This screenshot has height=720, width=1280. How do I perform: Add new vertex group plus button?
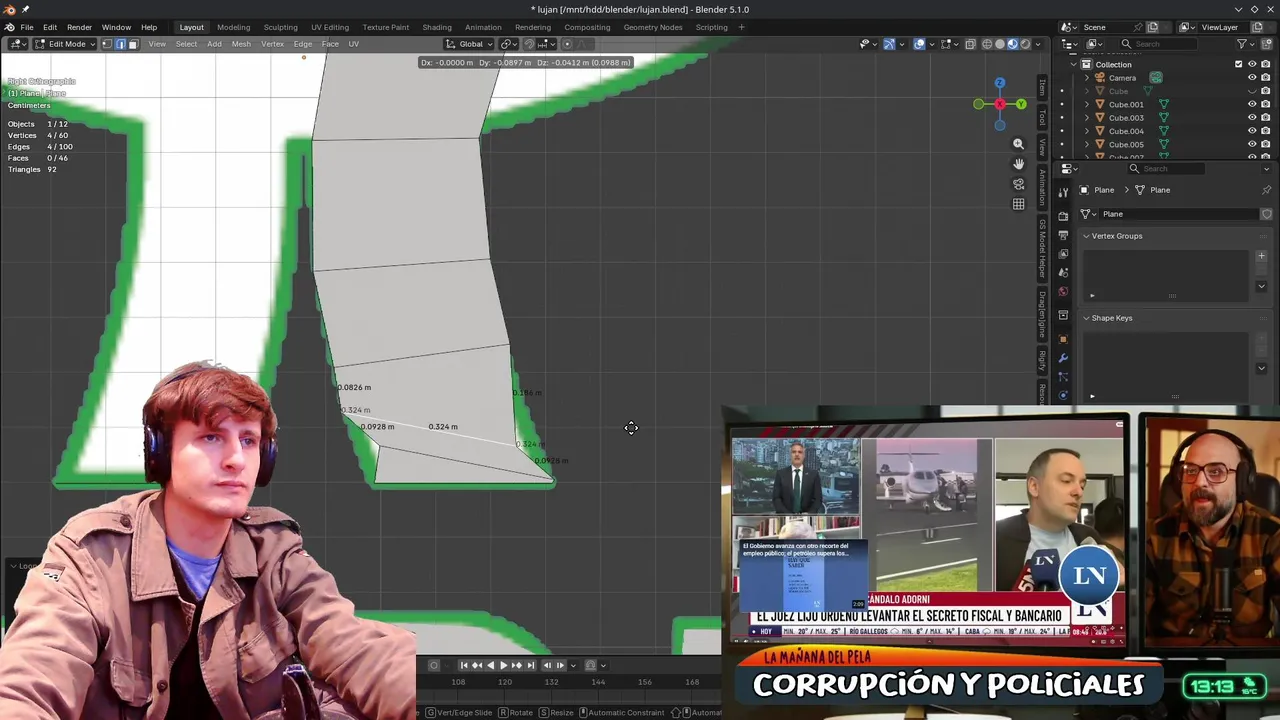pyautogui.click(x=1261, y=256)
